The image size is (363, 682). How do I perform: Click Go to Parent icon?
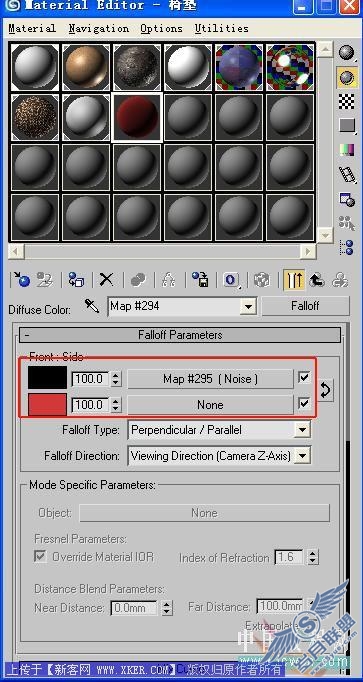click(x=316, y=279)
